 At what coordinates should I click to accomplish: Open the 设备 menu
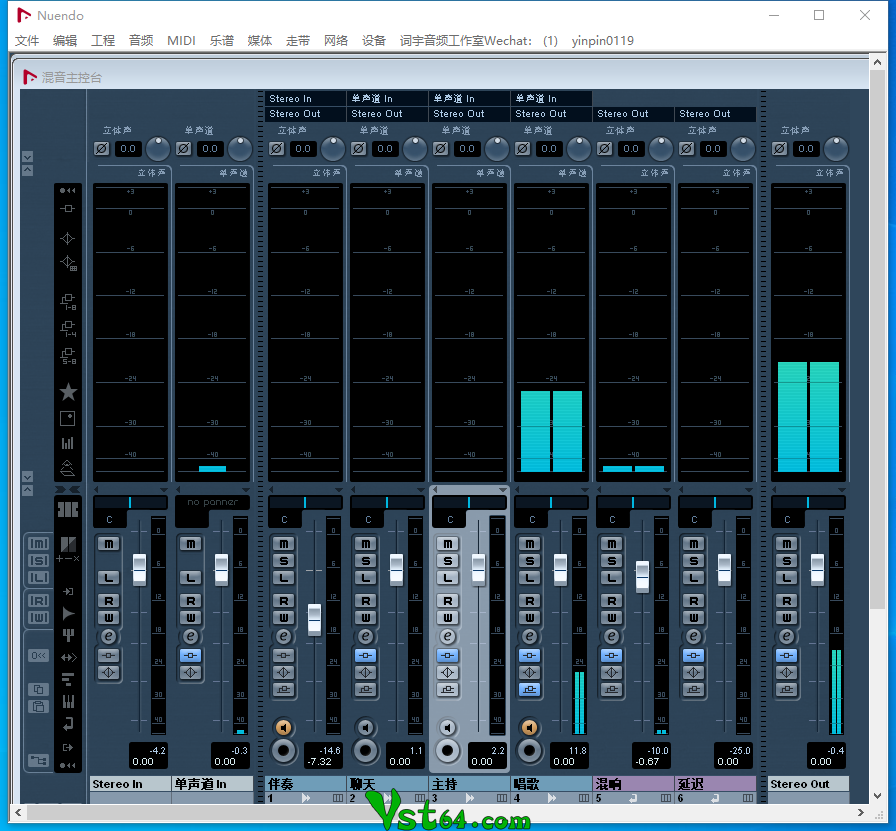tap(374, 41)
